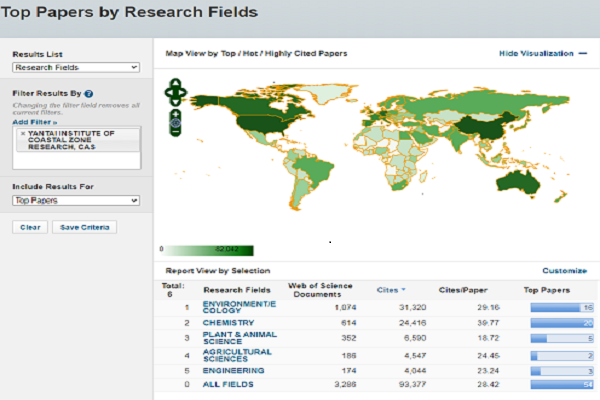This screenshot has width=600, height=400.
Task: Open the Results List dropdown
Action: (75, 68)
